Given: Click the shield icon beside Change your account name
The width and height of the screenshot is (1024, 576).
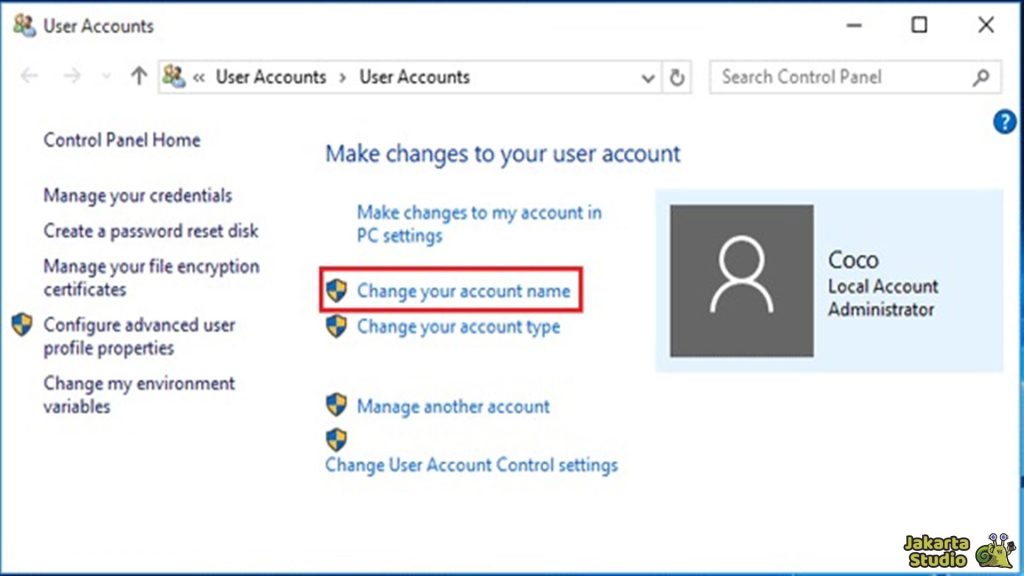Looking at the screenshot, I should pyautogui.click(x=337, y=291).
